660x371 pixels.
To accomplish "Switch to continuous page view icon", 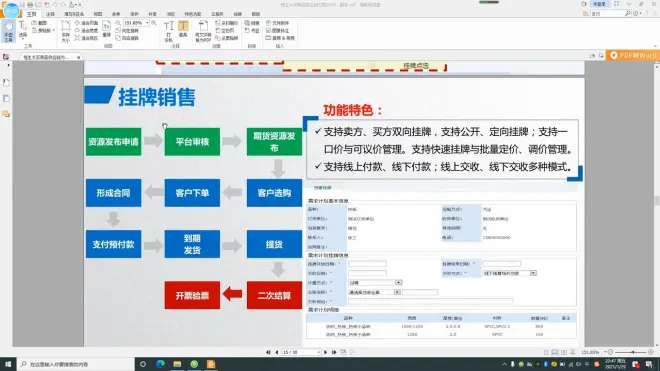I will pyautogui.click(x=555, y=352).
